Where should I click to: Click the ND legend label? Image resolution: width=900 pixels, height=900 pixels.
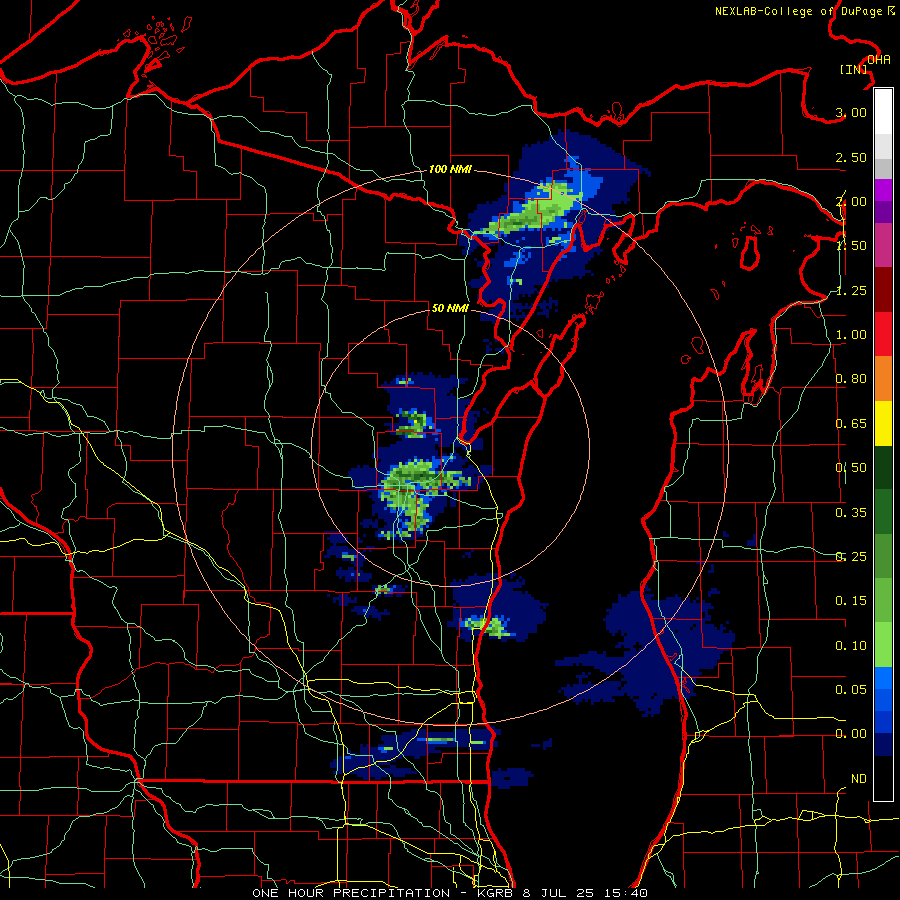[x=858, y=779]
